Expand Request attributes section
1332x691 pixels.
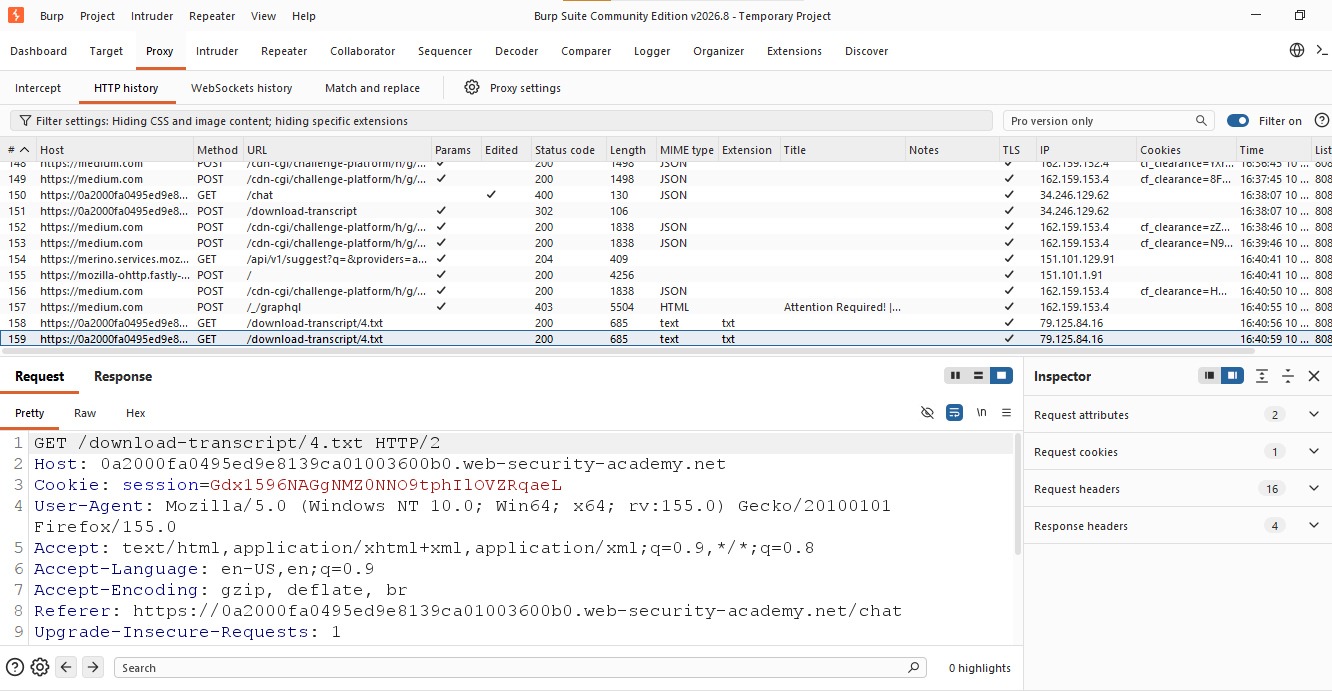1314,415
